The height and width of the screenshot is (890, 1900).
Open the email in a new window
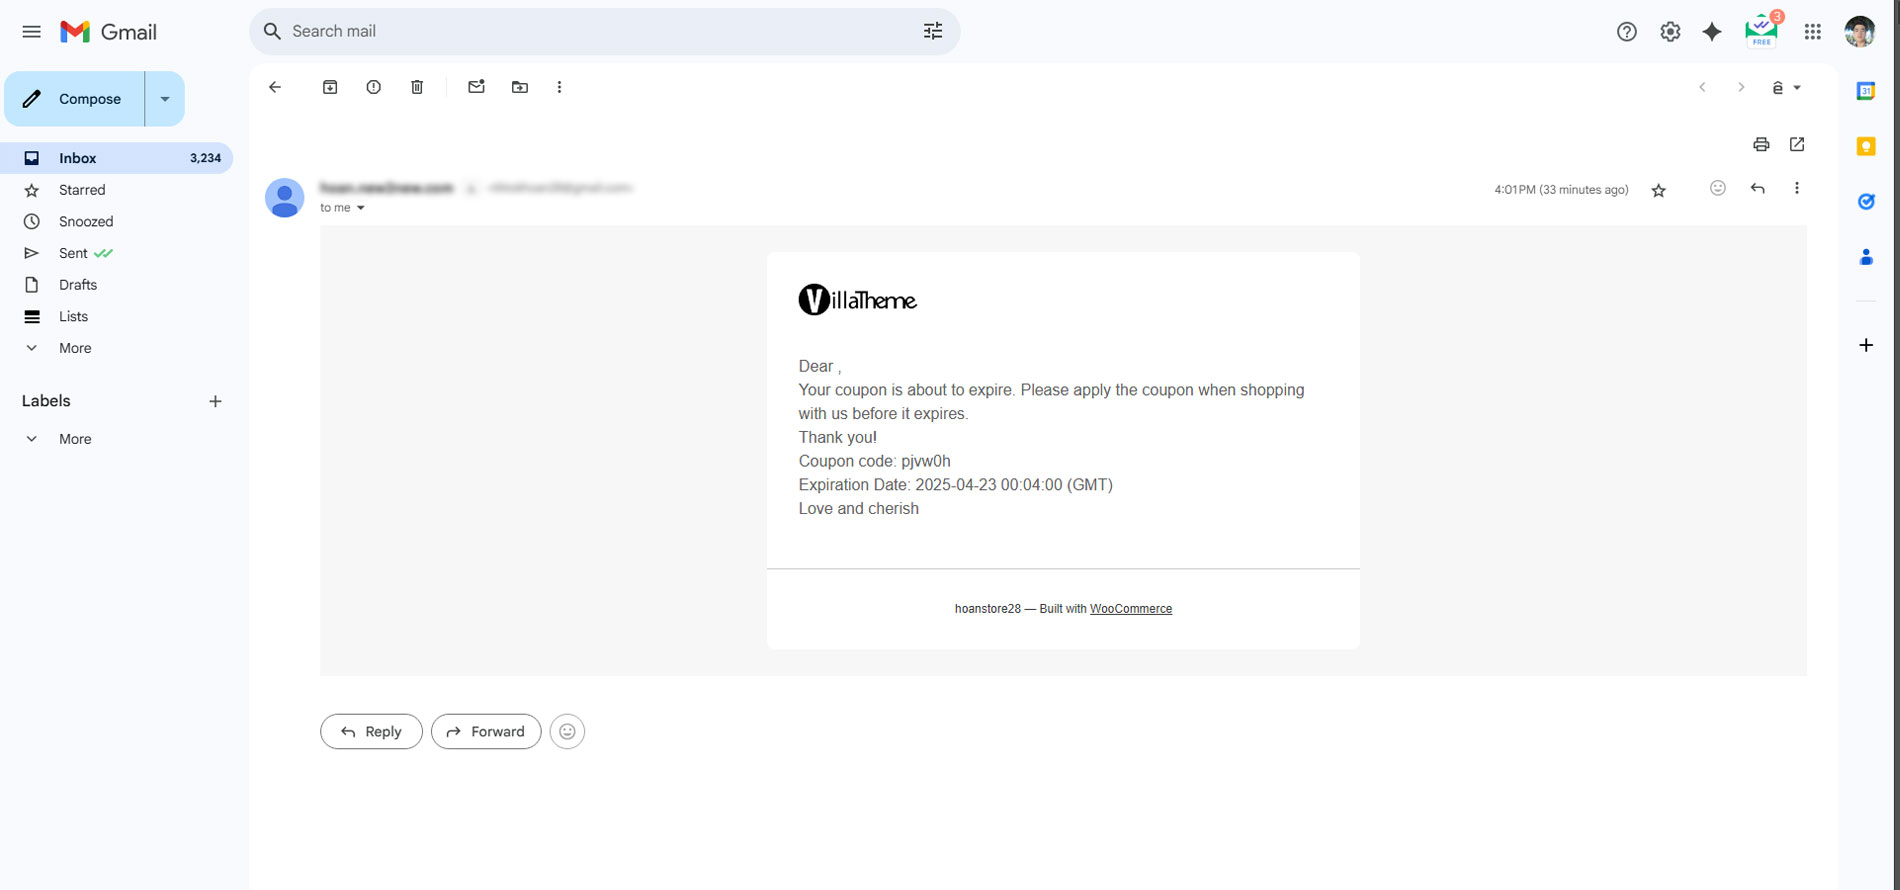tap(1797, 144)
